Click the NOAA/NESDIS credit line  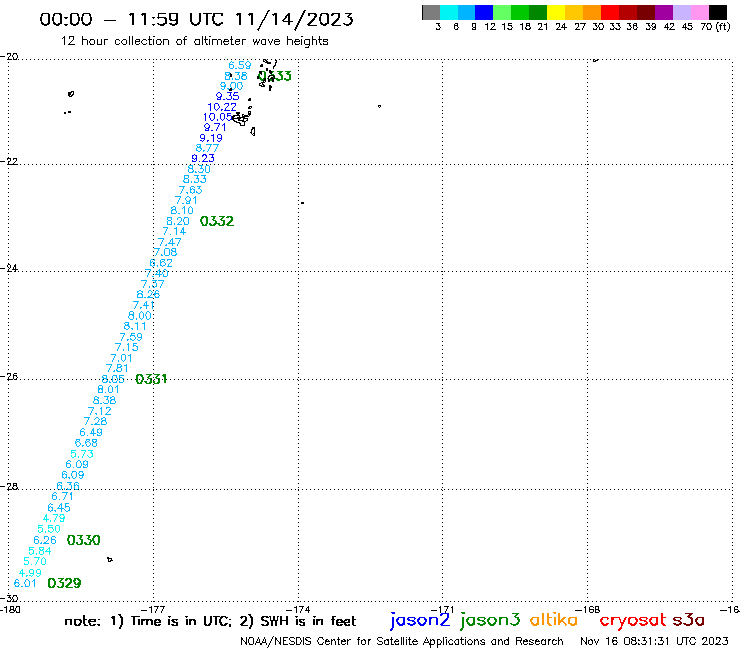click(402, 641)
